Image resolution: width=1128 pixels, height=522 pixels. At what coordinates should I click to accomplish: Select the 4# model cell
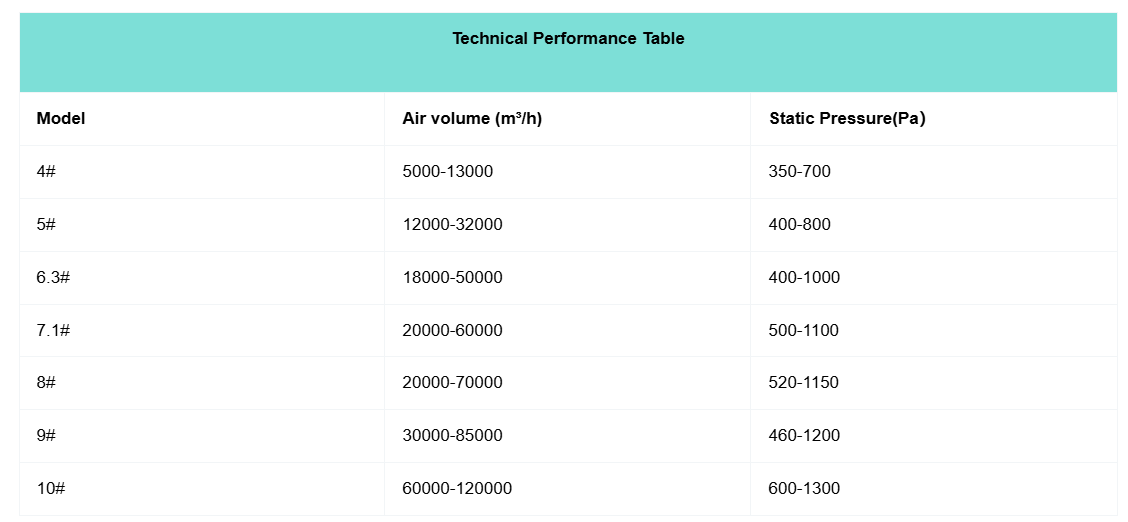[x=46, y=172]
